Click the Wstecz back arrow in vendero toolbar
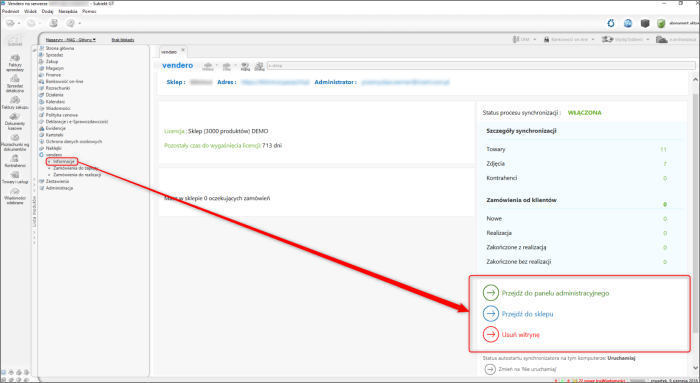The width and height of the screenshot is (700, 383). click(x=208, y=67)
